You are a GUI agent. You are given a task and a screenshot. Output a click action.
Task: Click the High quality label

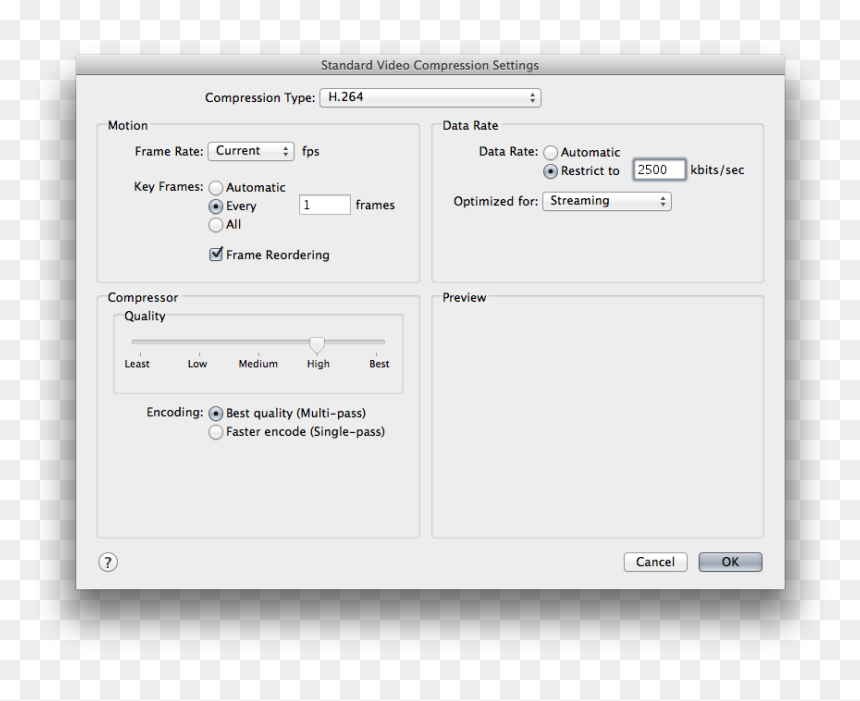(x=318, y=364)
